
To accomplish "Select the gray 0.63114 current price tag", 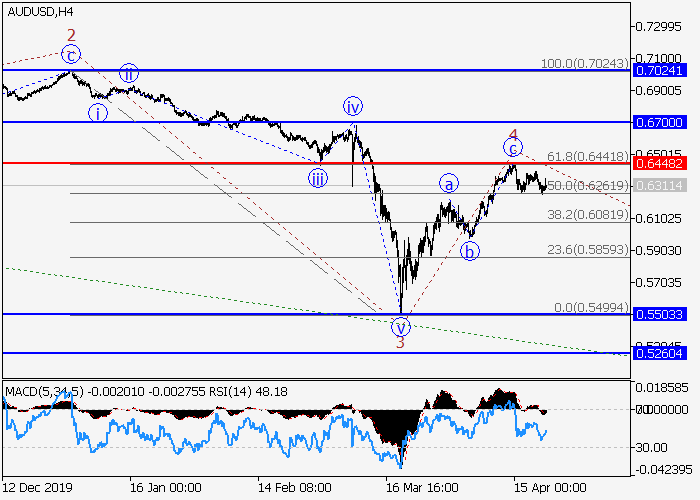I will (658, 185).
